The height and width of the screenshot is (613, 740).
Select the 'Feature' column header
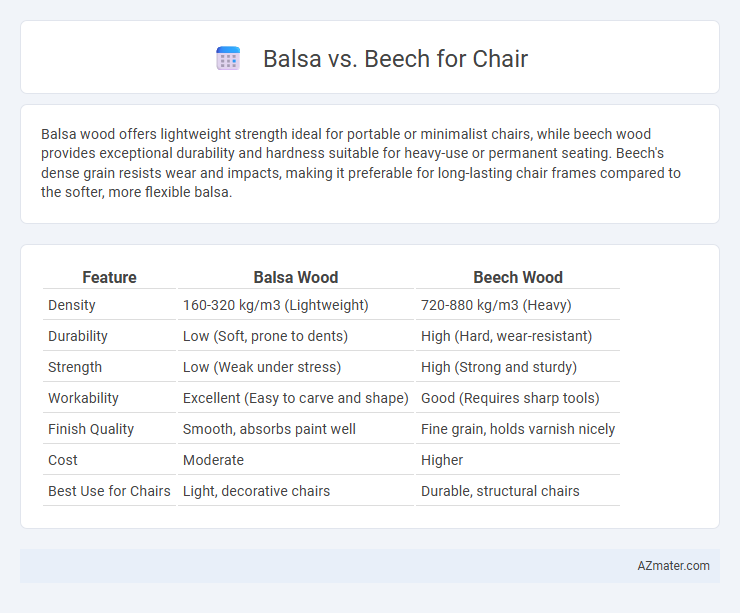click(109, 277)
